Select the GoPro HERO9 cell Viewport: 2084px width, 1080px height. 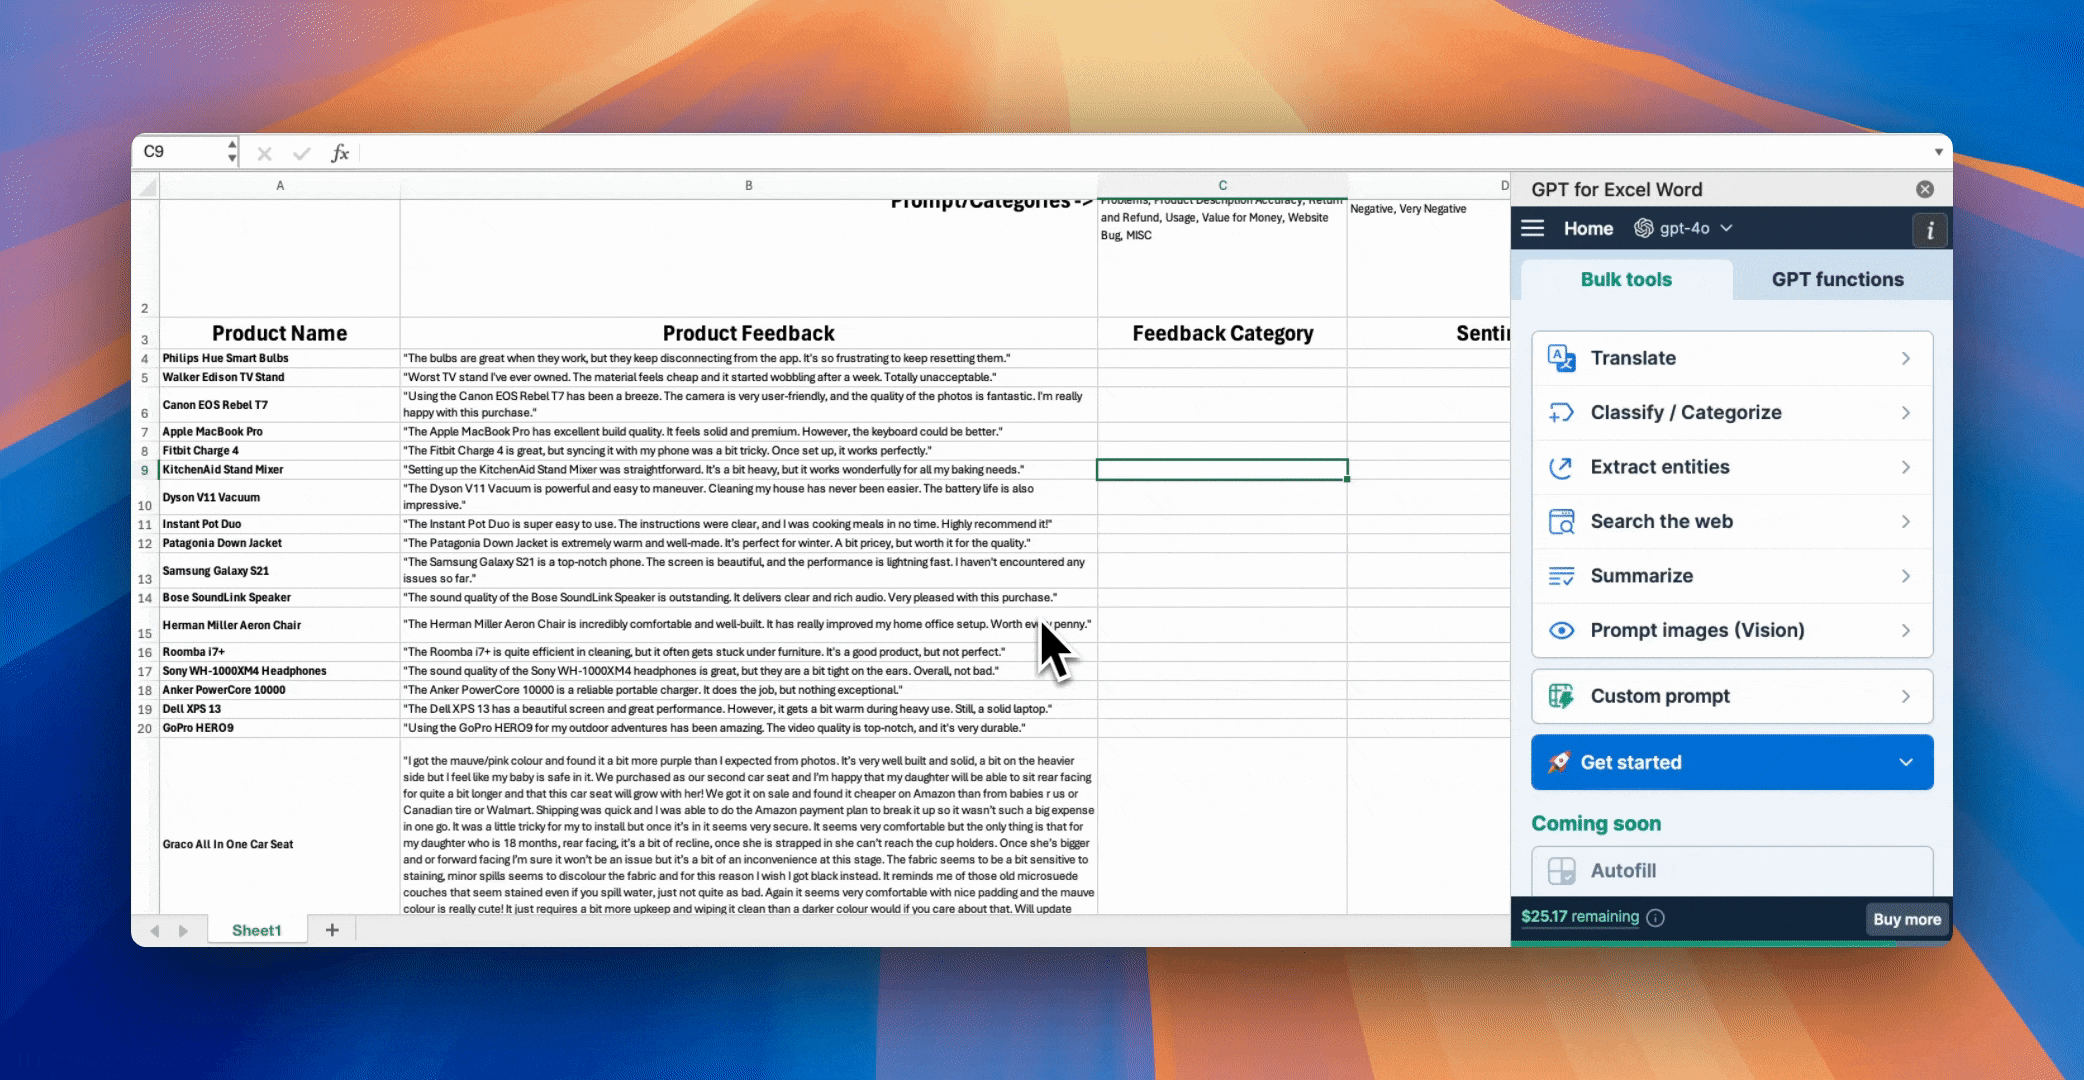[280, 728]
